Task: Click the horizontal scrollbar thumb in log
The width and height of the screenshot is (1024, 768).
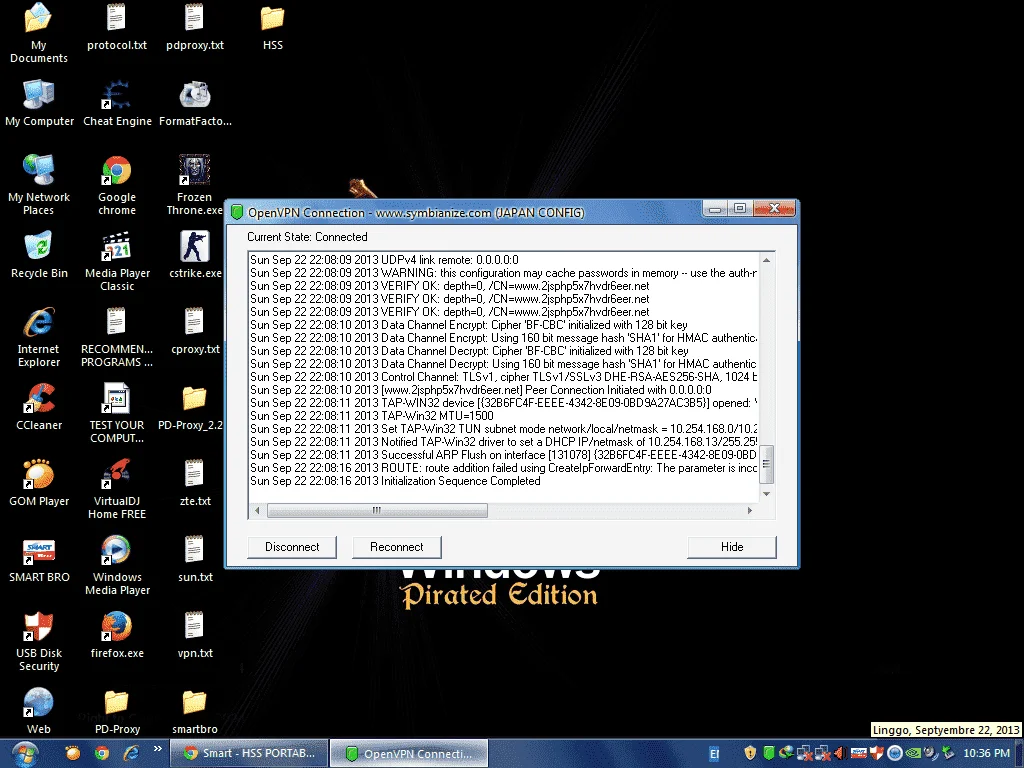Action: (377, 510)
